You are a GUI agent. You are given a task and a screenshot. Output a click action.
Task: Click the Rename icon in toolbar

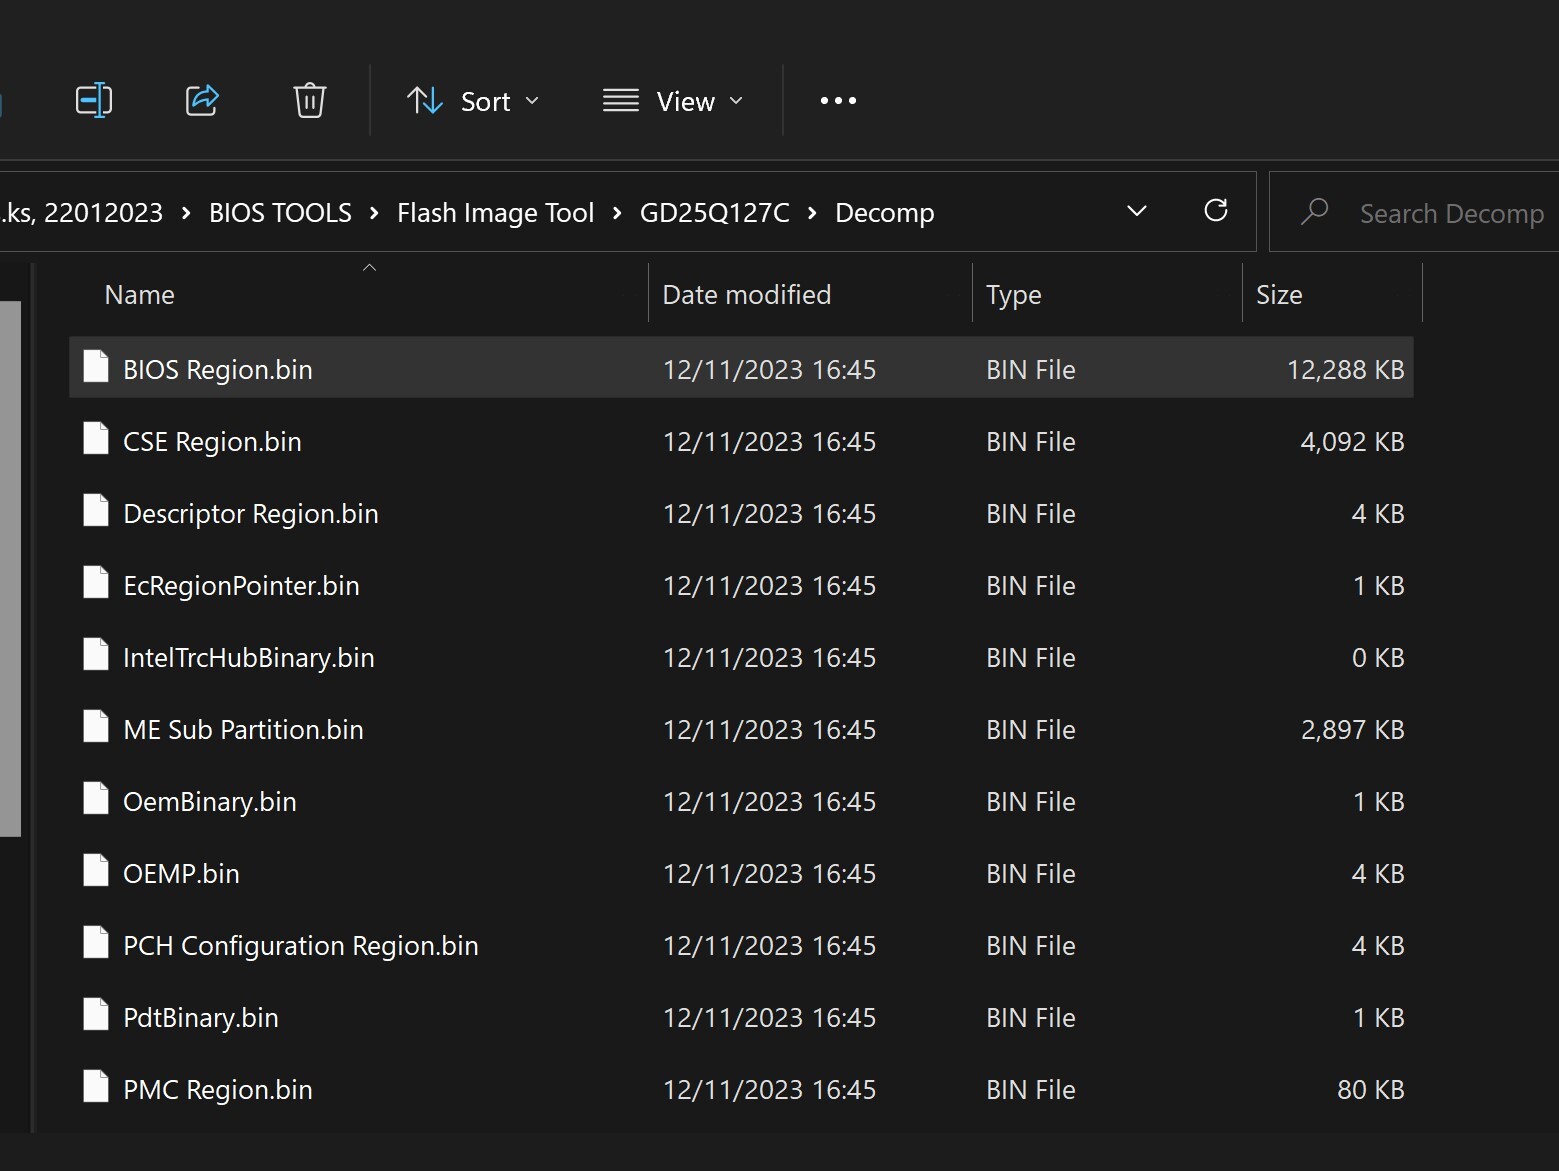coord(94,101)
